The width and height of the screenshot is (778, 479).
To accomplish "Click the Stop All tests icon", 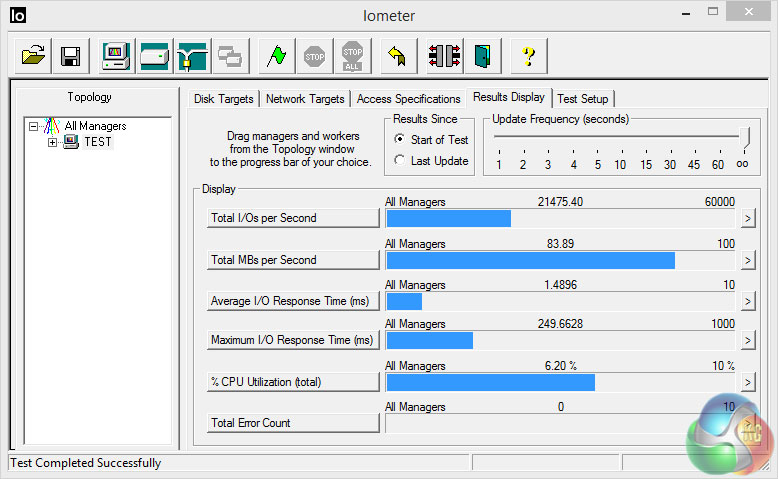I will click(x=352, y=56).
